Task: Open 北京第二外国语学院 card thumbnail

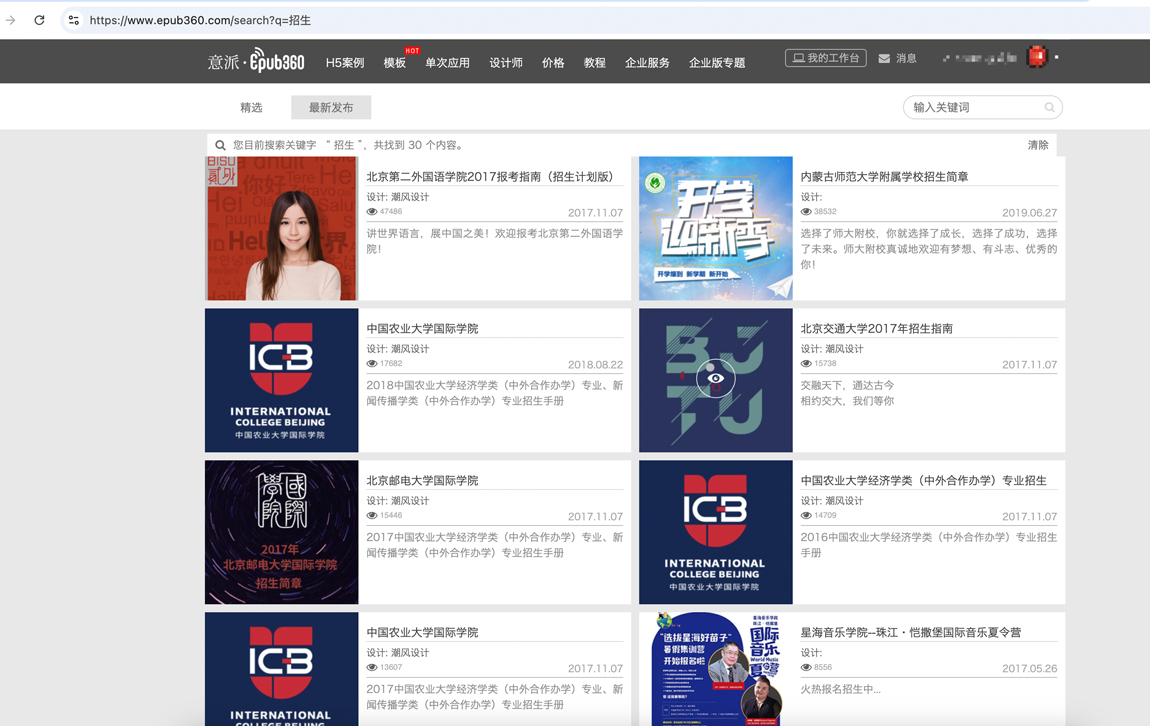Action: (282, 228)
